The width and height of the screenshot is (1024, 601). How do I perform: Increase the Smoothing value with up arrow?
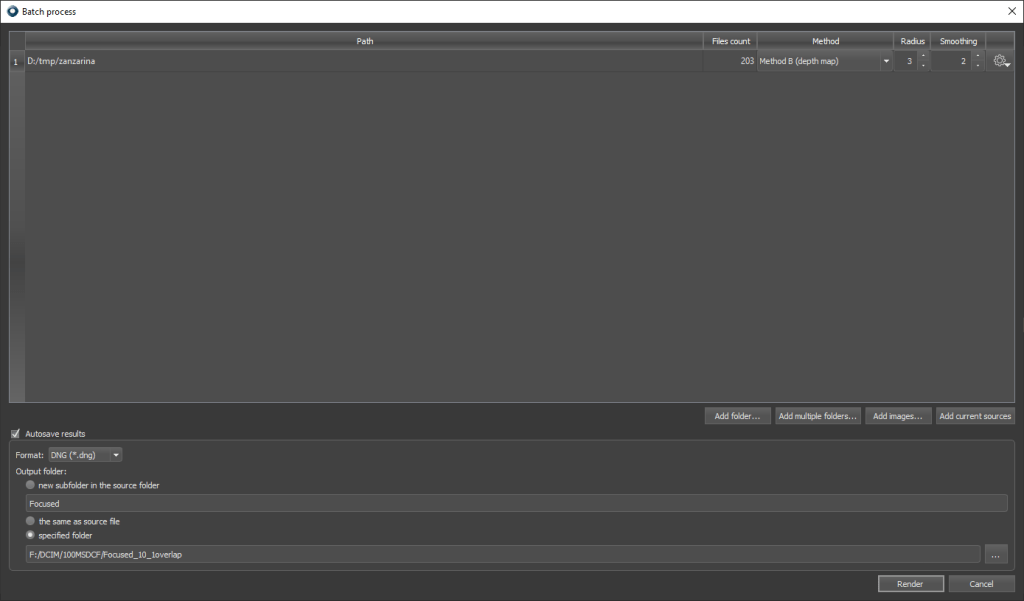(x=977, y=56)
